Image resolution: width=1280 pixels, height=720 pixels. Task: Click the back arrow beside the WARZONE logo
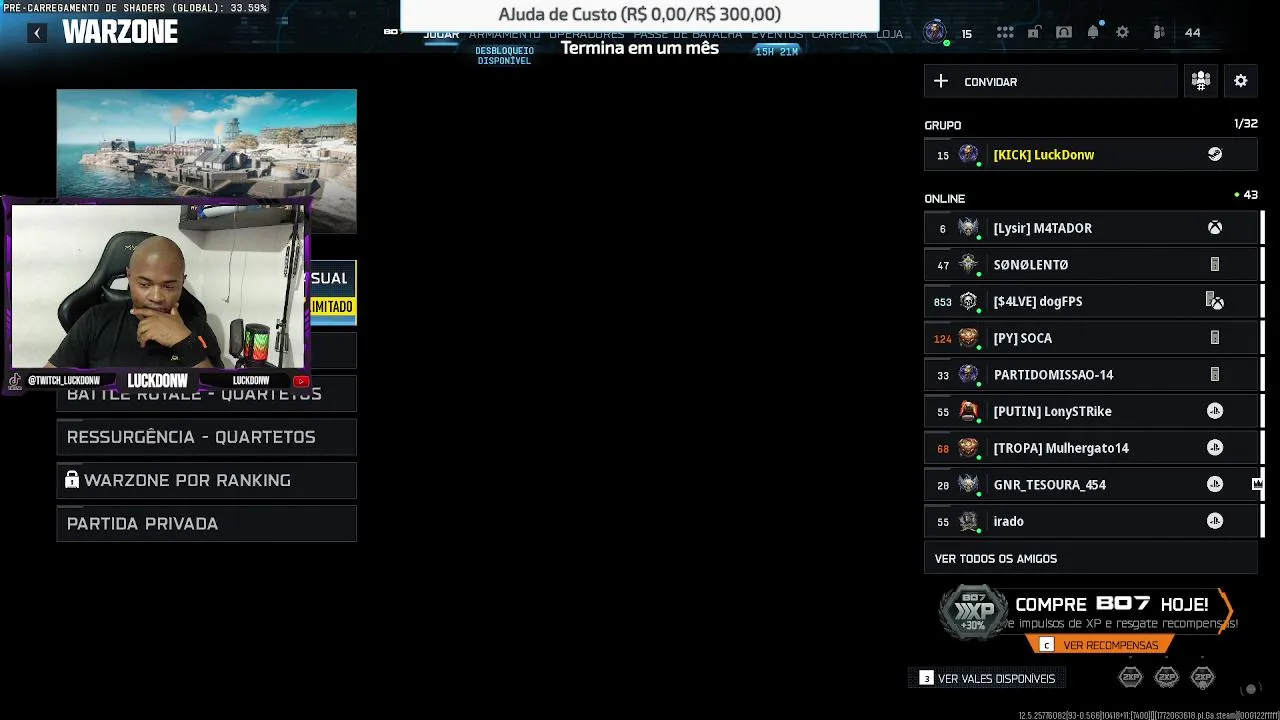coord(37,33)
